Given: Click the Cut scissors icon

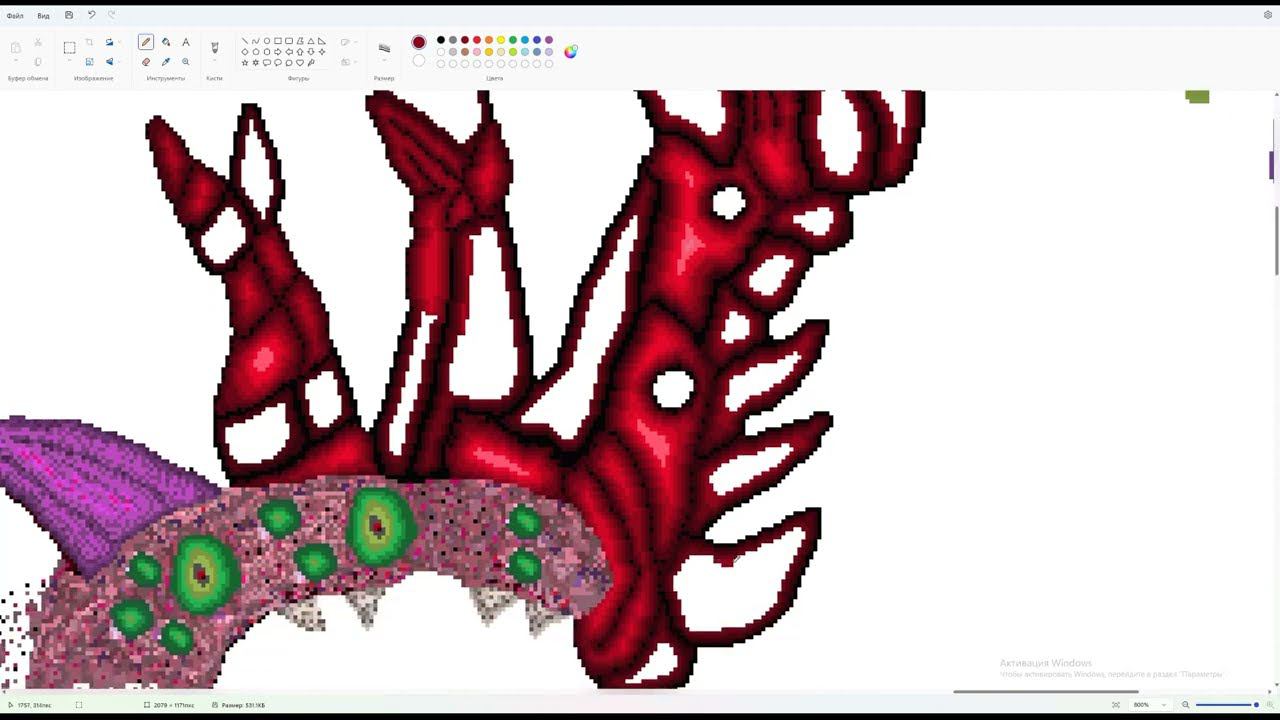Looking at the screenshot, I should coord(38,43).
